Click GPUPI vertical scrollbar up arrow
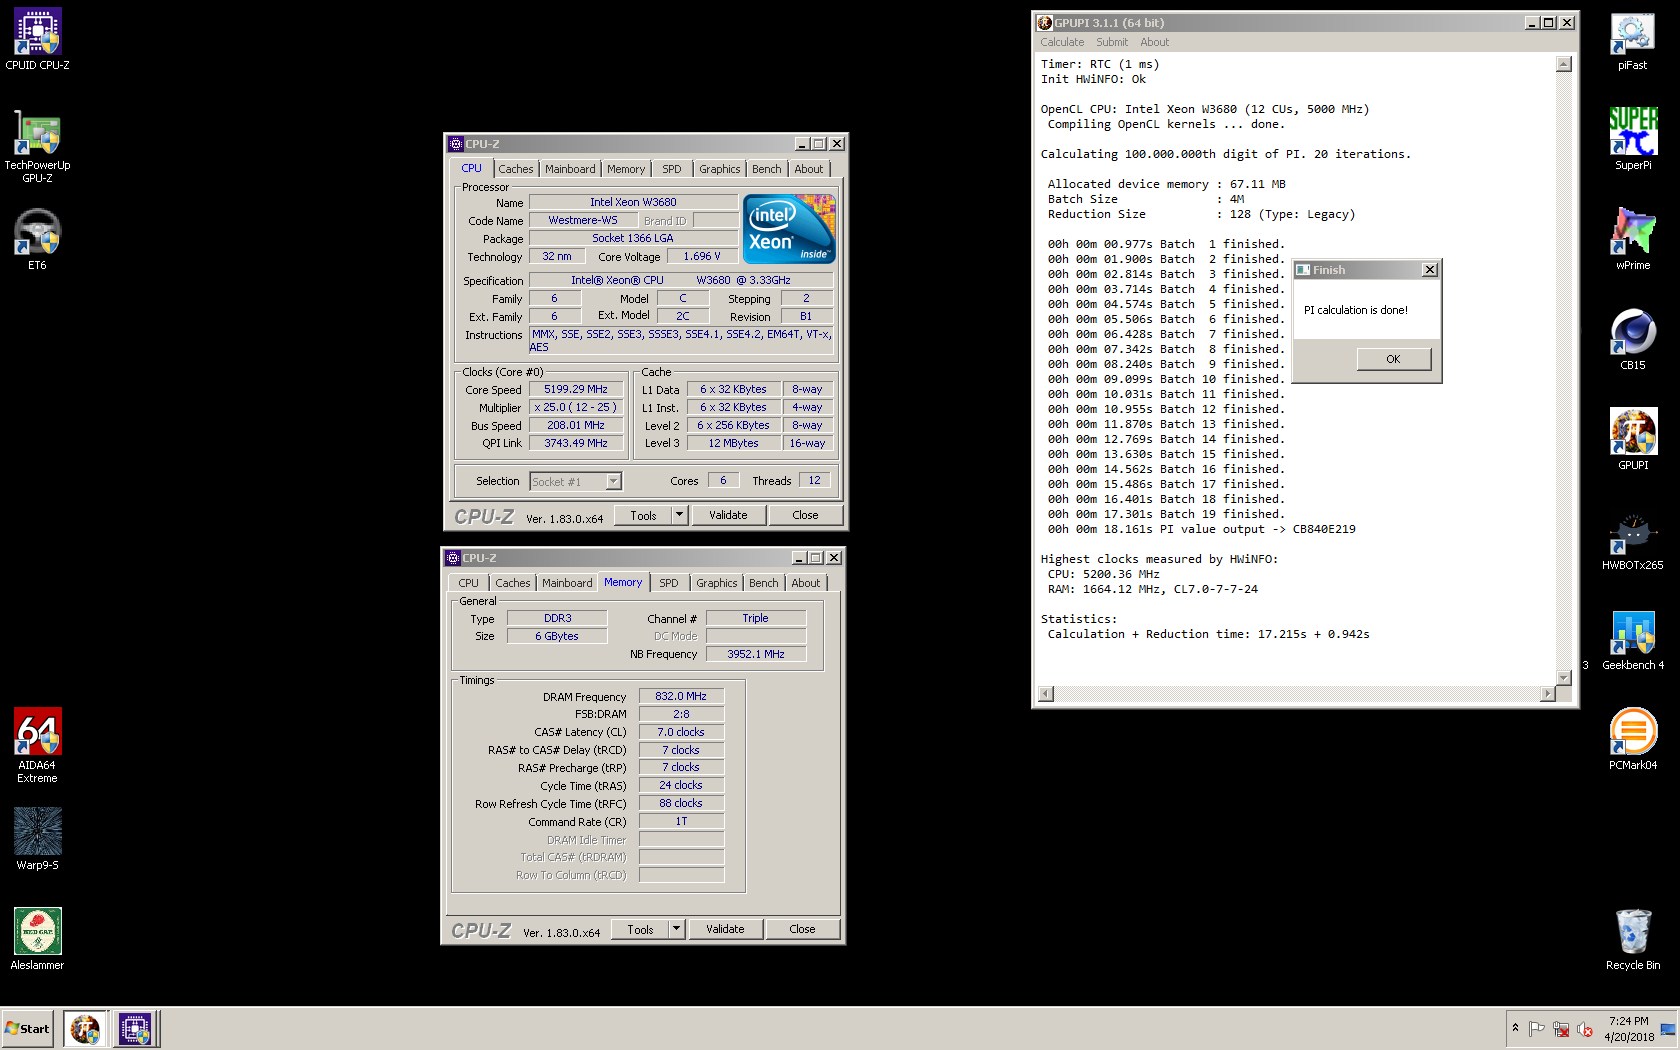The image size is (1680, 1050). click(1564, 64)
